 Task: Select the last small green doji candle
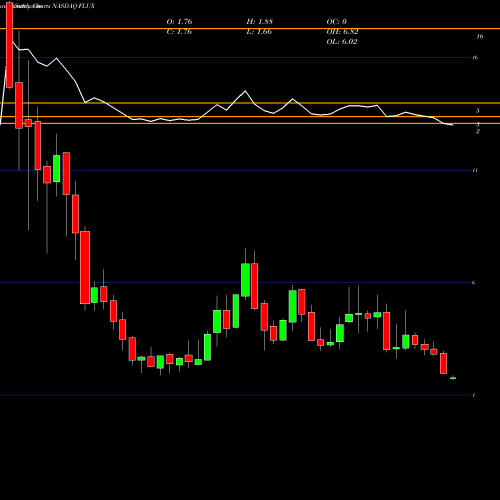pyautogui.click(x=453, y=378)
